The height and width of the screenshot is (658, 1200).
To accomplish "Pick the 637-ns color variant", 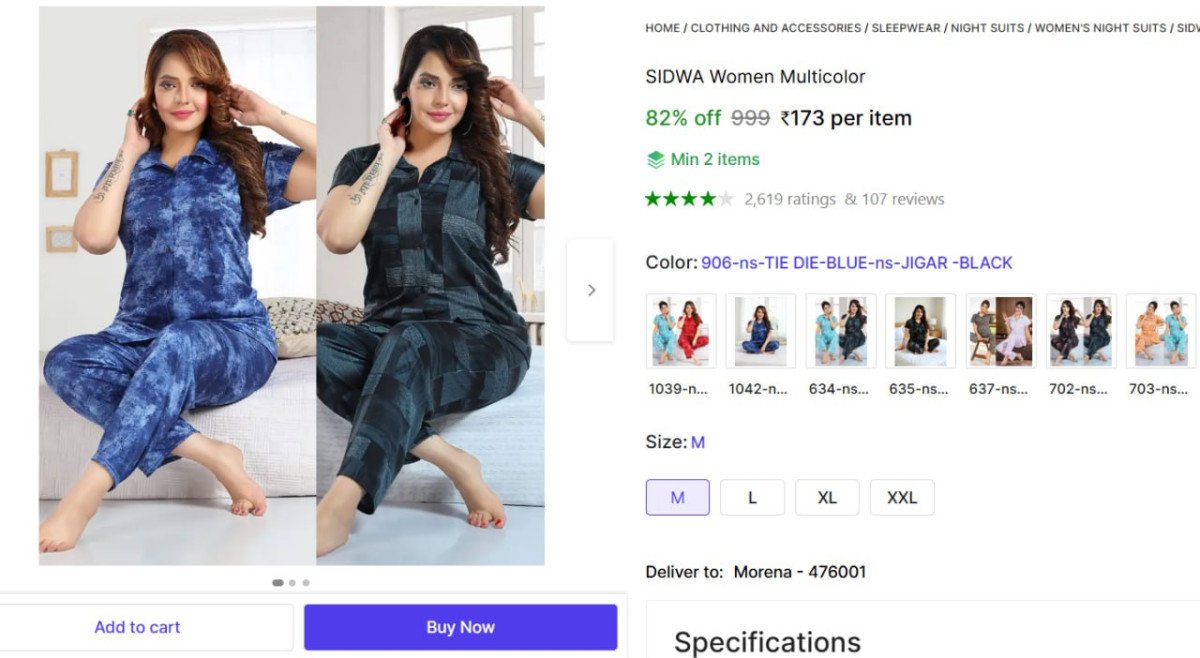I will point(1000,331).
